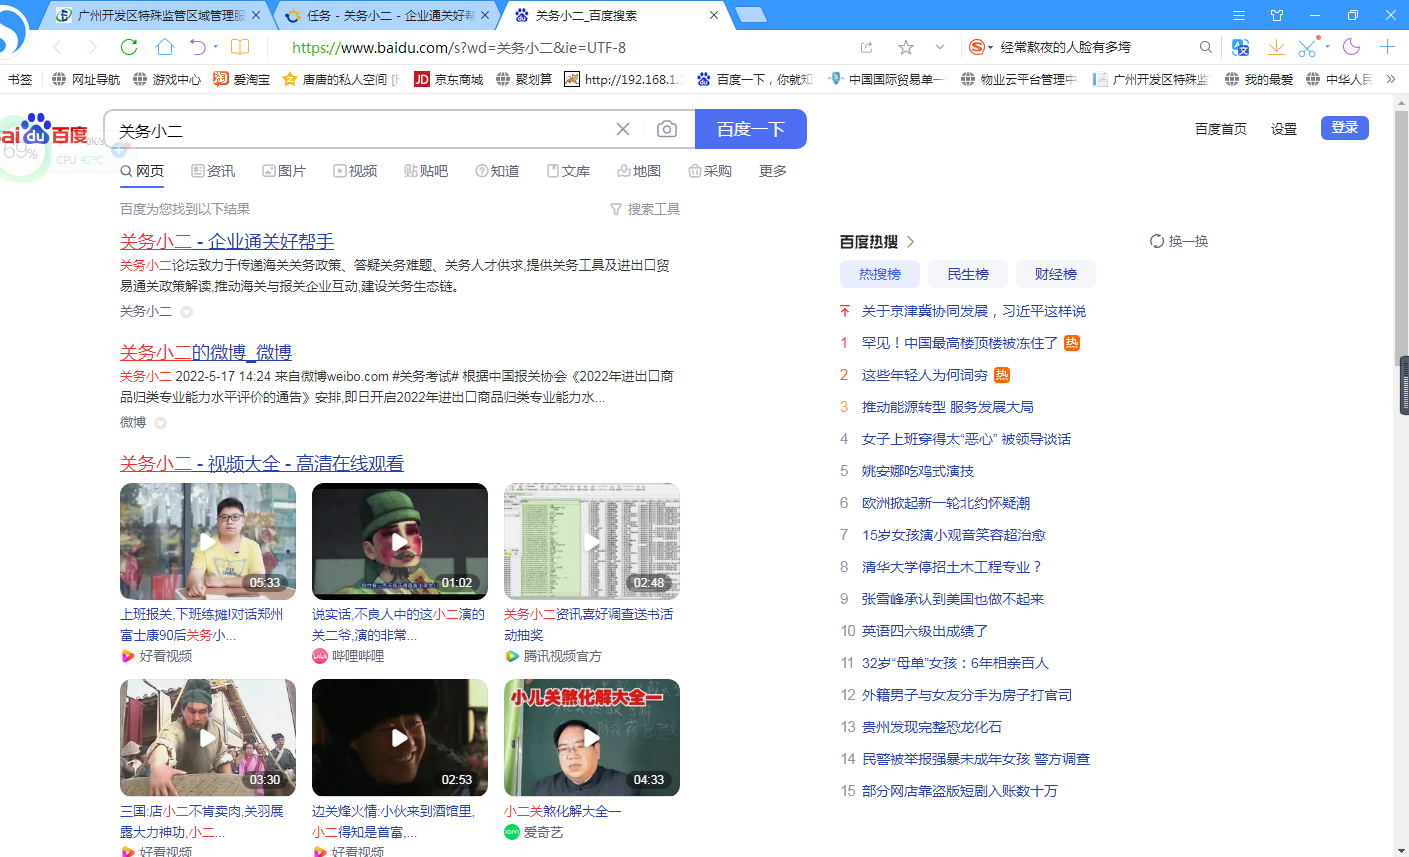Expand 百度热搜 chevron arrow
The height and width of the screenshot is (857, 1409).
(910, 242)
